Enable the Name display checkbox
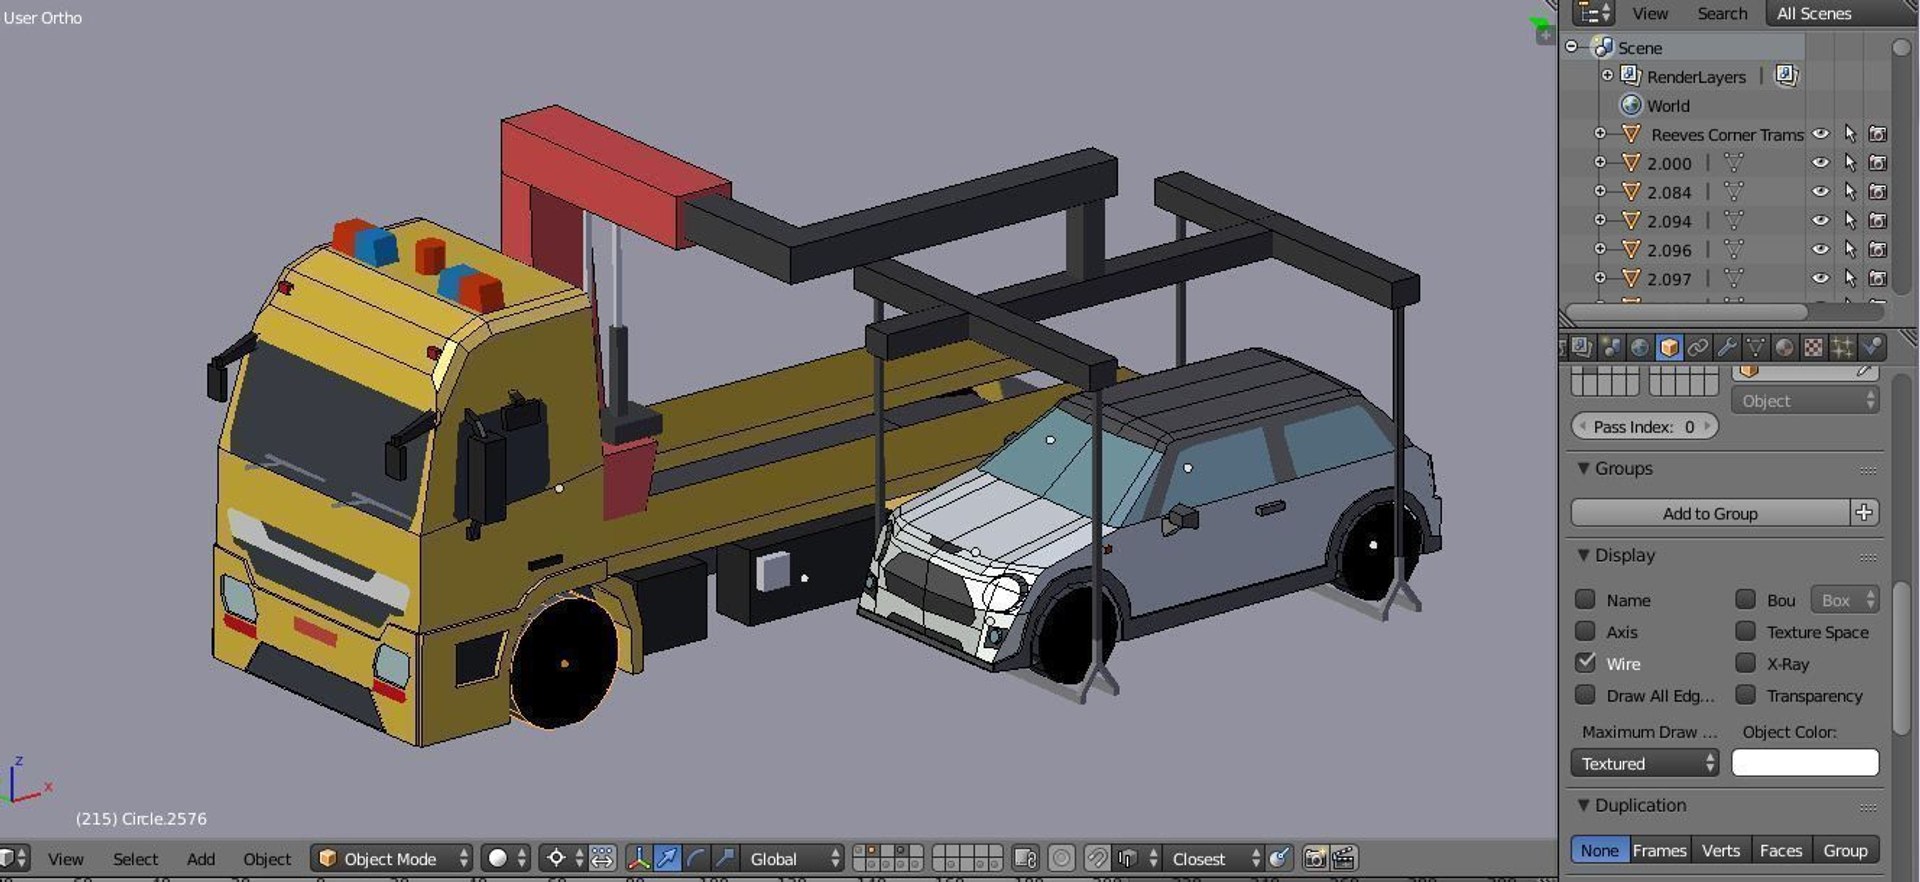 (1585, 599)
